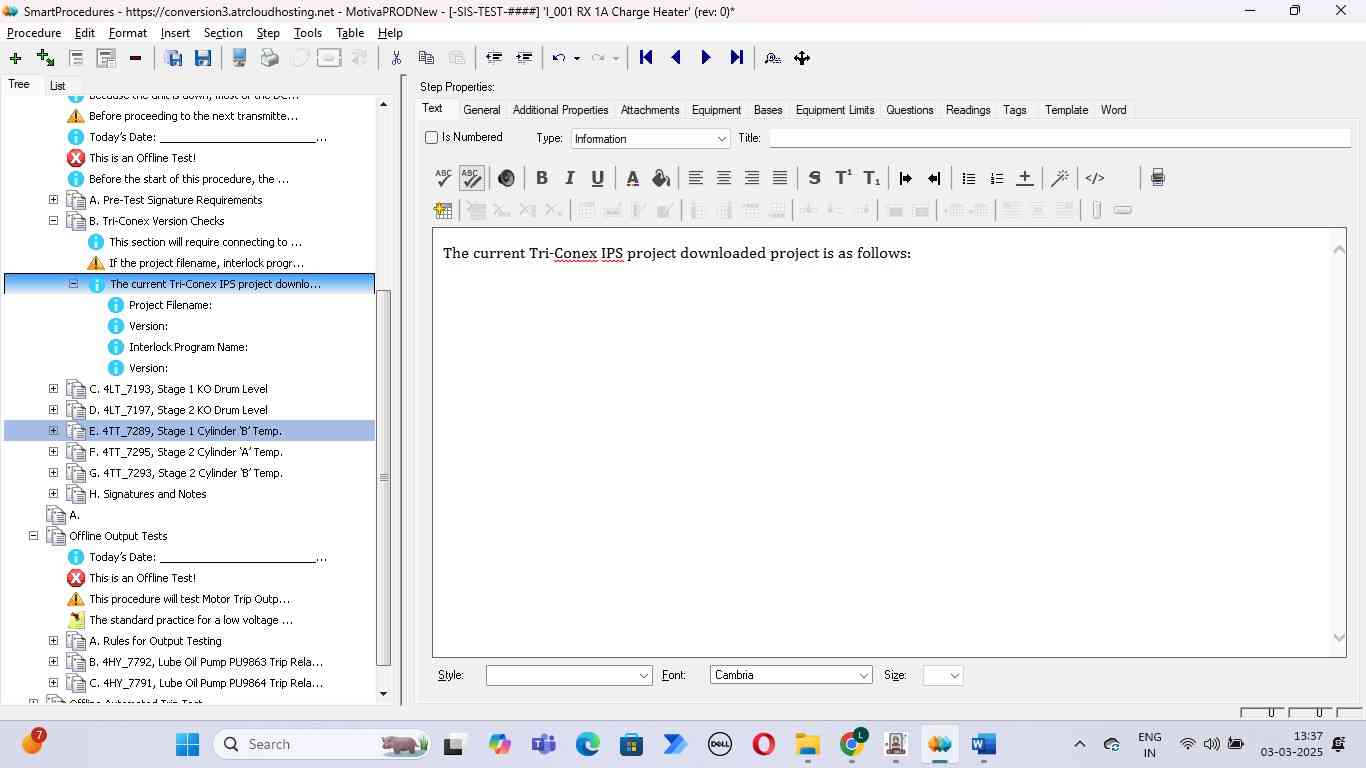The height and width of the screenshot is (768, 1366).
Task: Toggle automatic spell check ABC button
Action: [472, 178]
